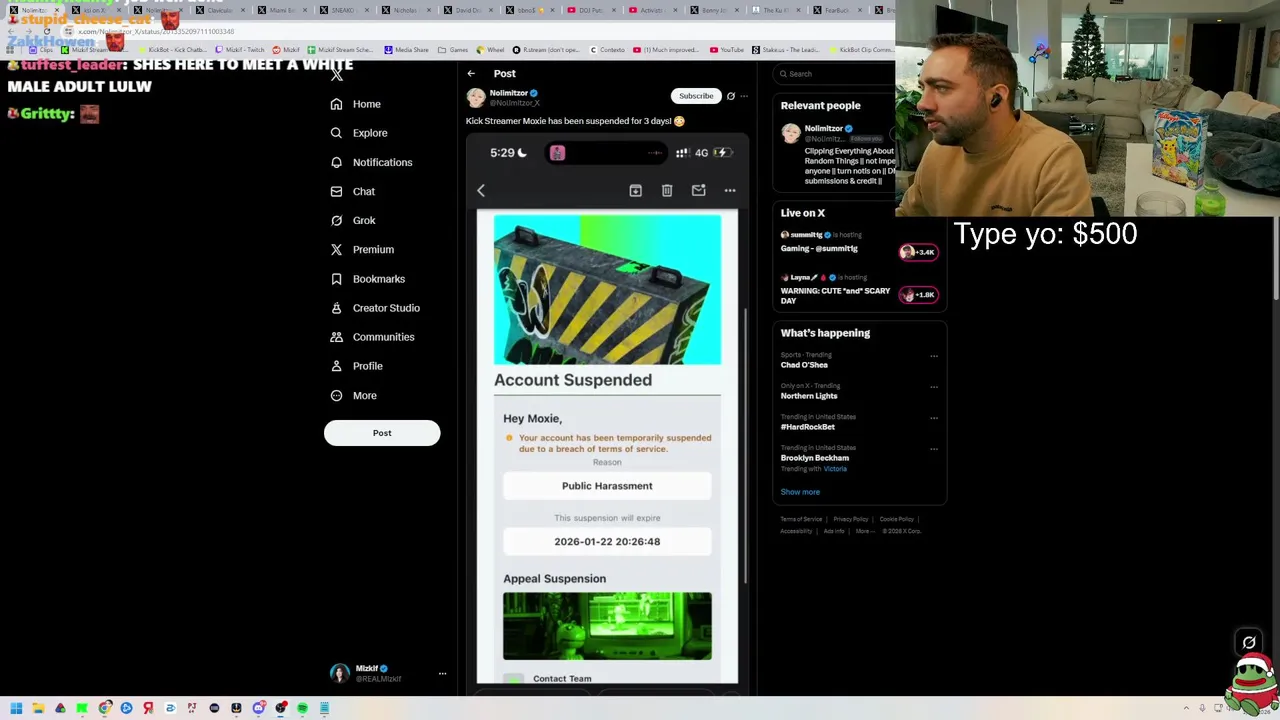1280x720 pixels.
Task: Open Notifications in X sidebar
Action: tap(371, 162)
